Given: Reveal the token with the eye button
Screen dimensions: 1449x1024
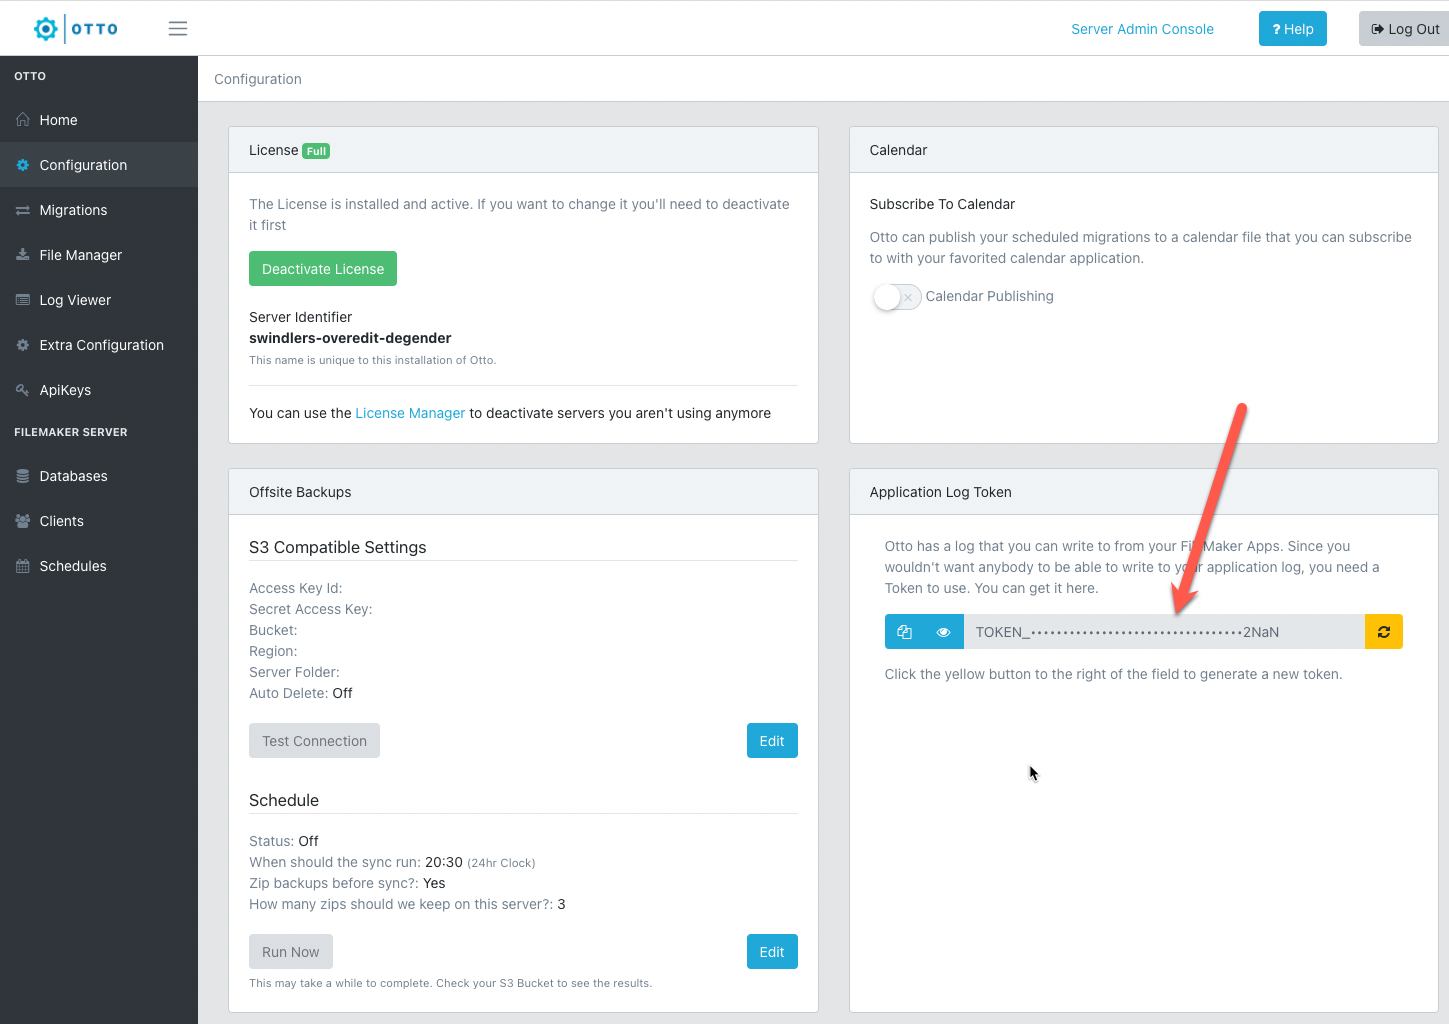Looking at the screenshot, I should (x=943, y=632).
